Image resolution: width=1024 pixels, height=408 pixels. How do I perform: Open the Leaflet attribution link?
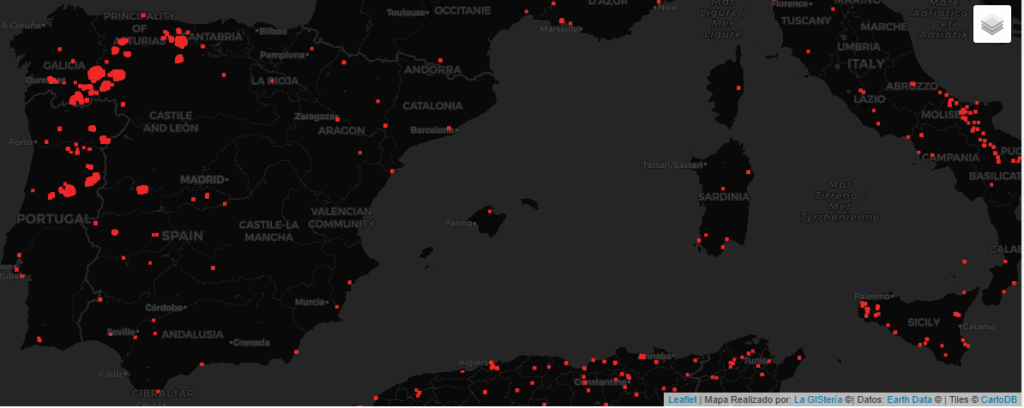click(x=682, y=400)
